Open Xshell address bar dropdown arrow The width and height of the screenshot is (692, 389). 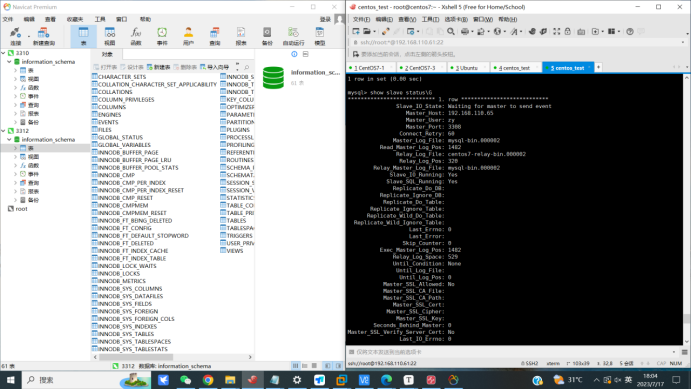coord(683,42)
